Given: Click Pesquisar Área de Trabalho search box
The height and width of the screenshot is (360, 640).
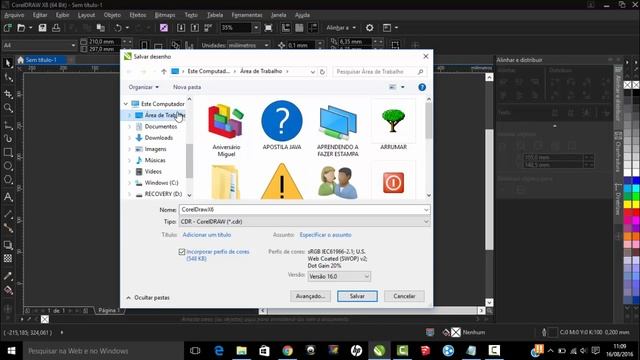Looking at the screenshot, I should click(x=380, y=72).
